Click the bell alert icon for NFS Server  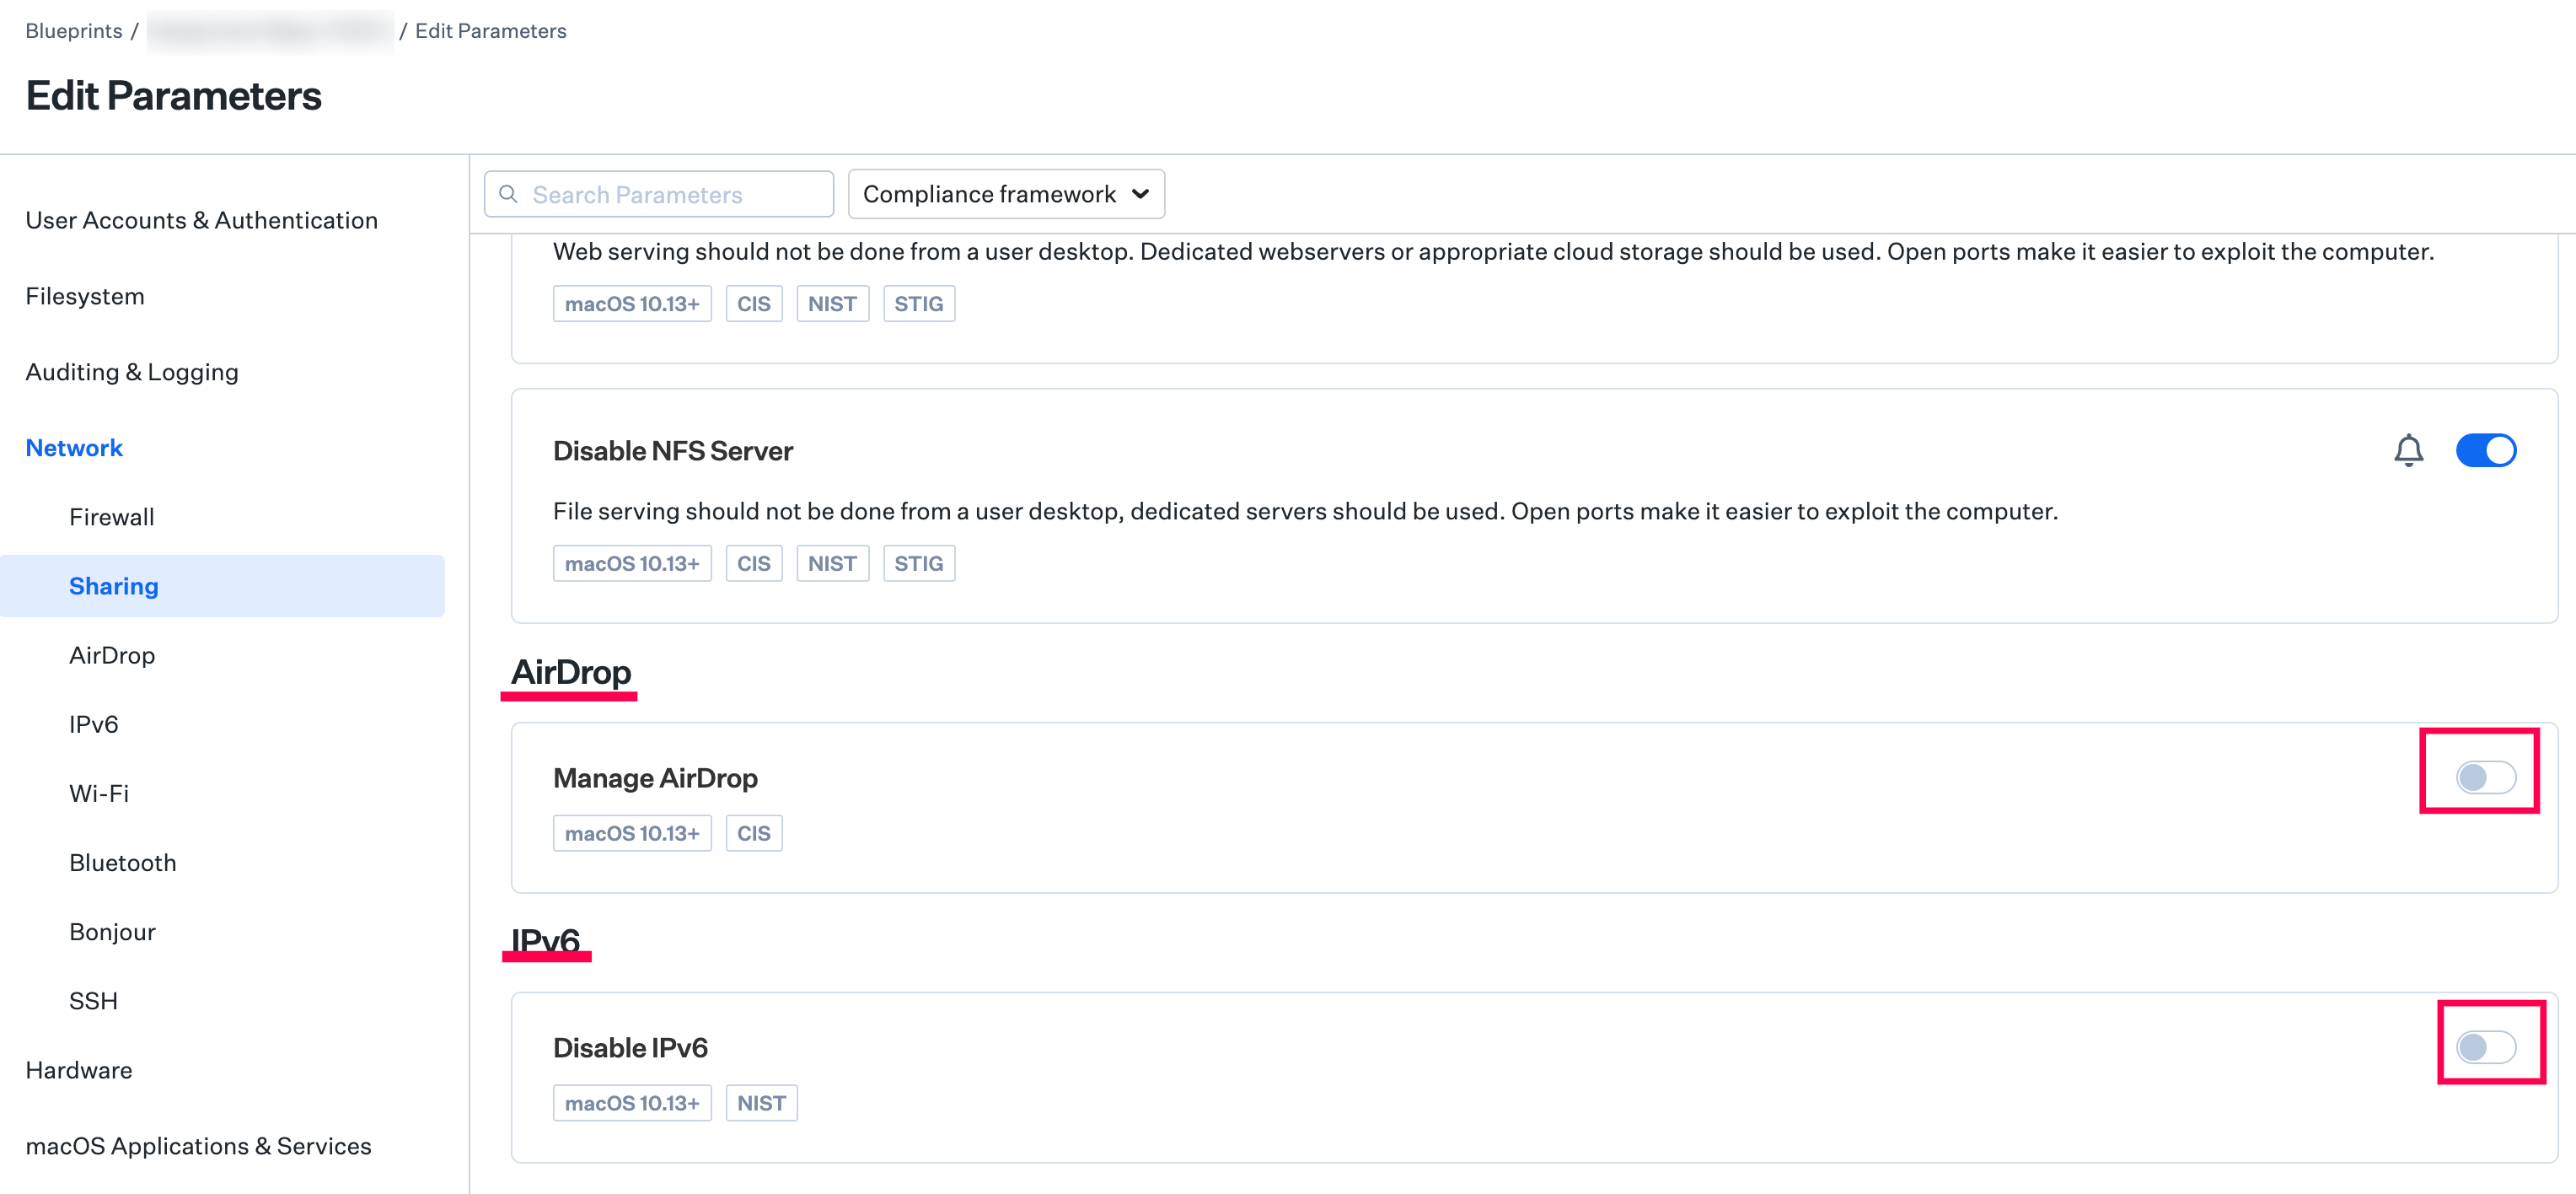tap(2408, 451)
